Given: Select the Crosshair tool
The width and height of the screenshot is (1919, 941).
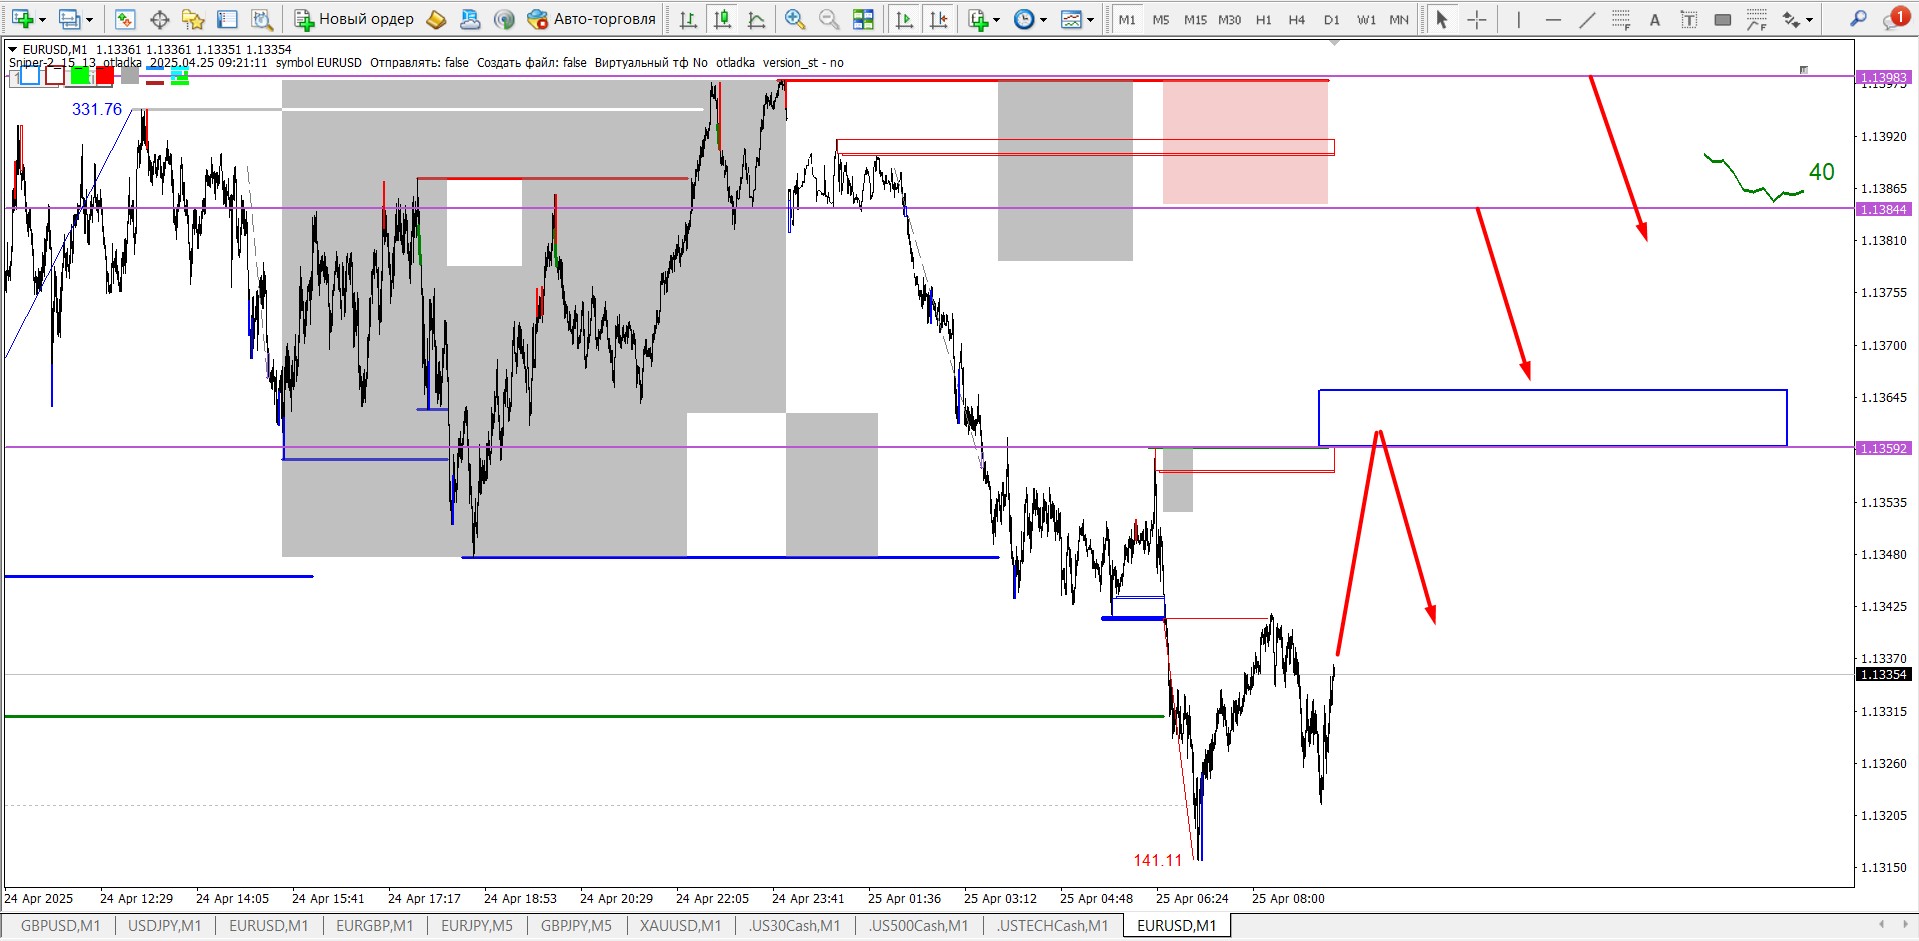Looking at the screenshot, I should 1476,19.
